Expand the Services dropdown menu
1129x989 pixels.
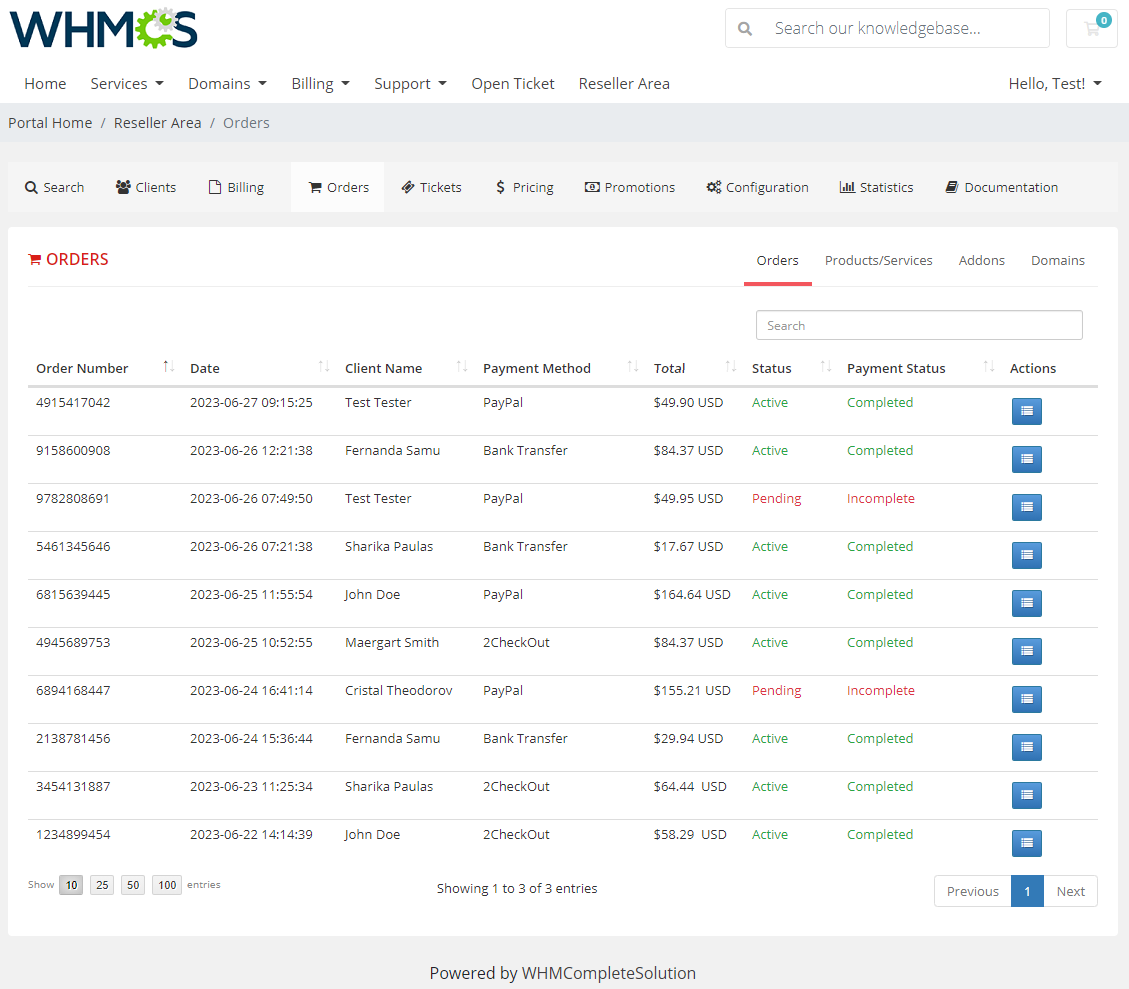tap(126, 83)
